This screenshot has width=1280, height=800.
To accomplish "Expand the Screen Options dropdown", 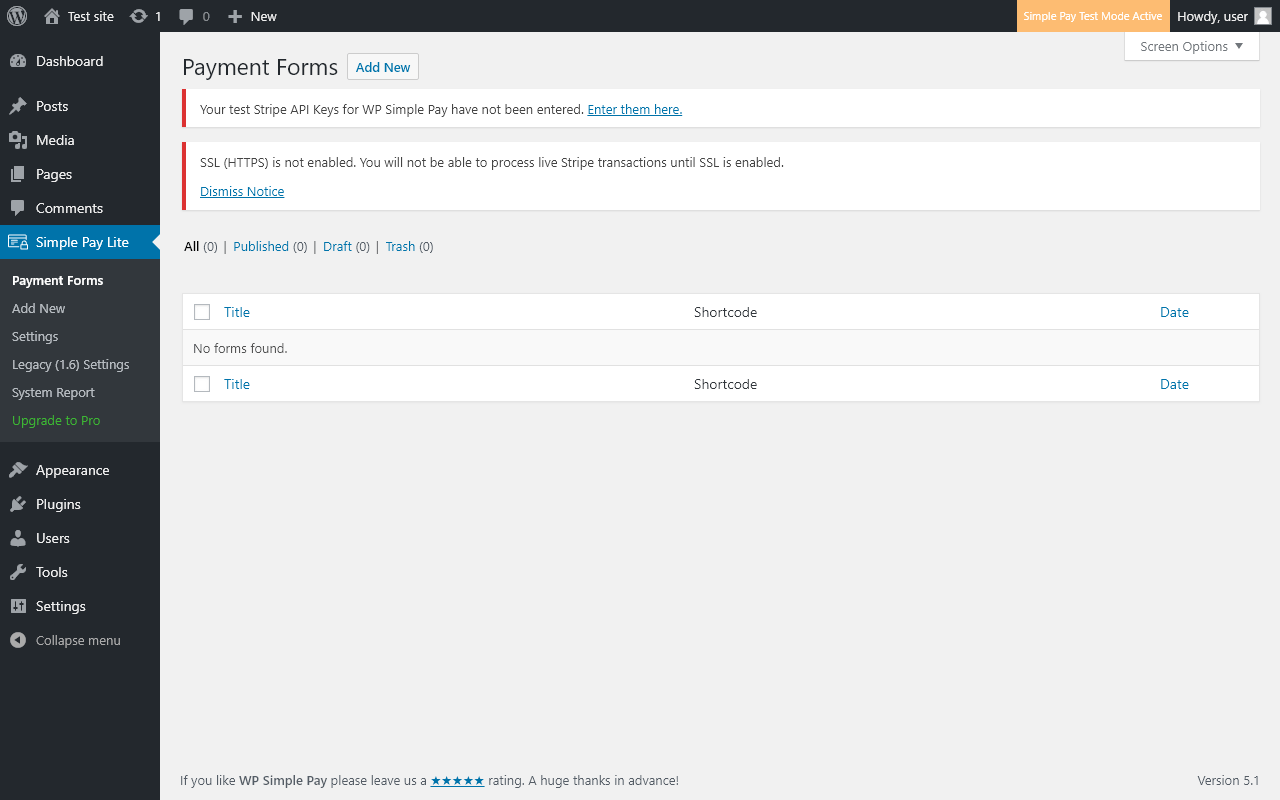I will [1191, 46].
